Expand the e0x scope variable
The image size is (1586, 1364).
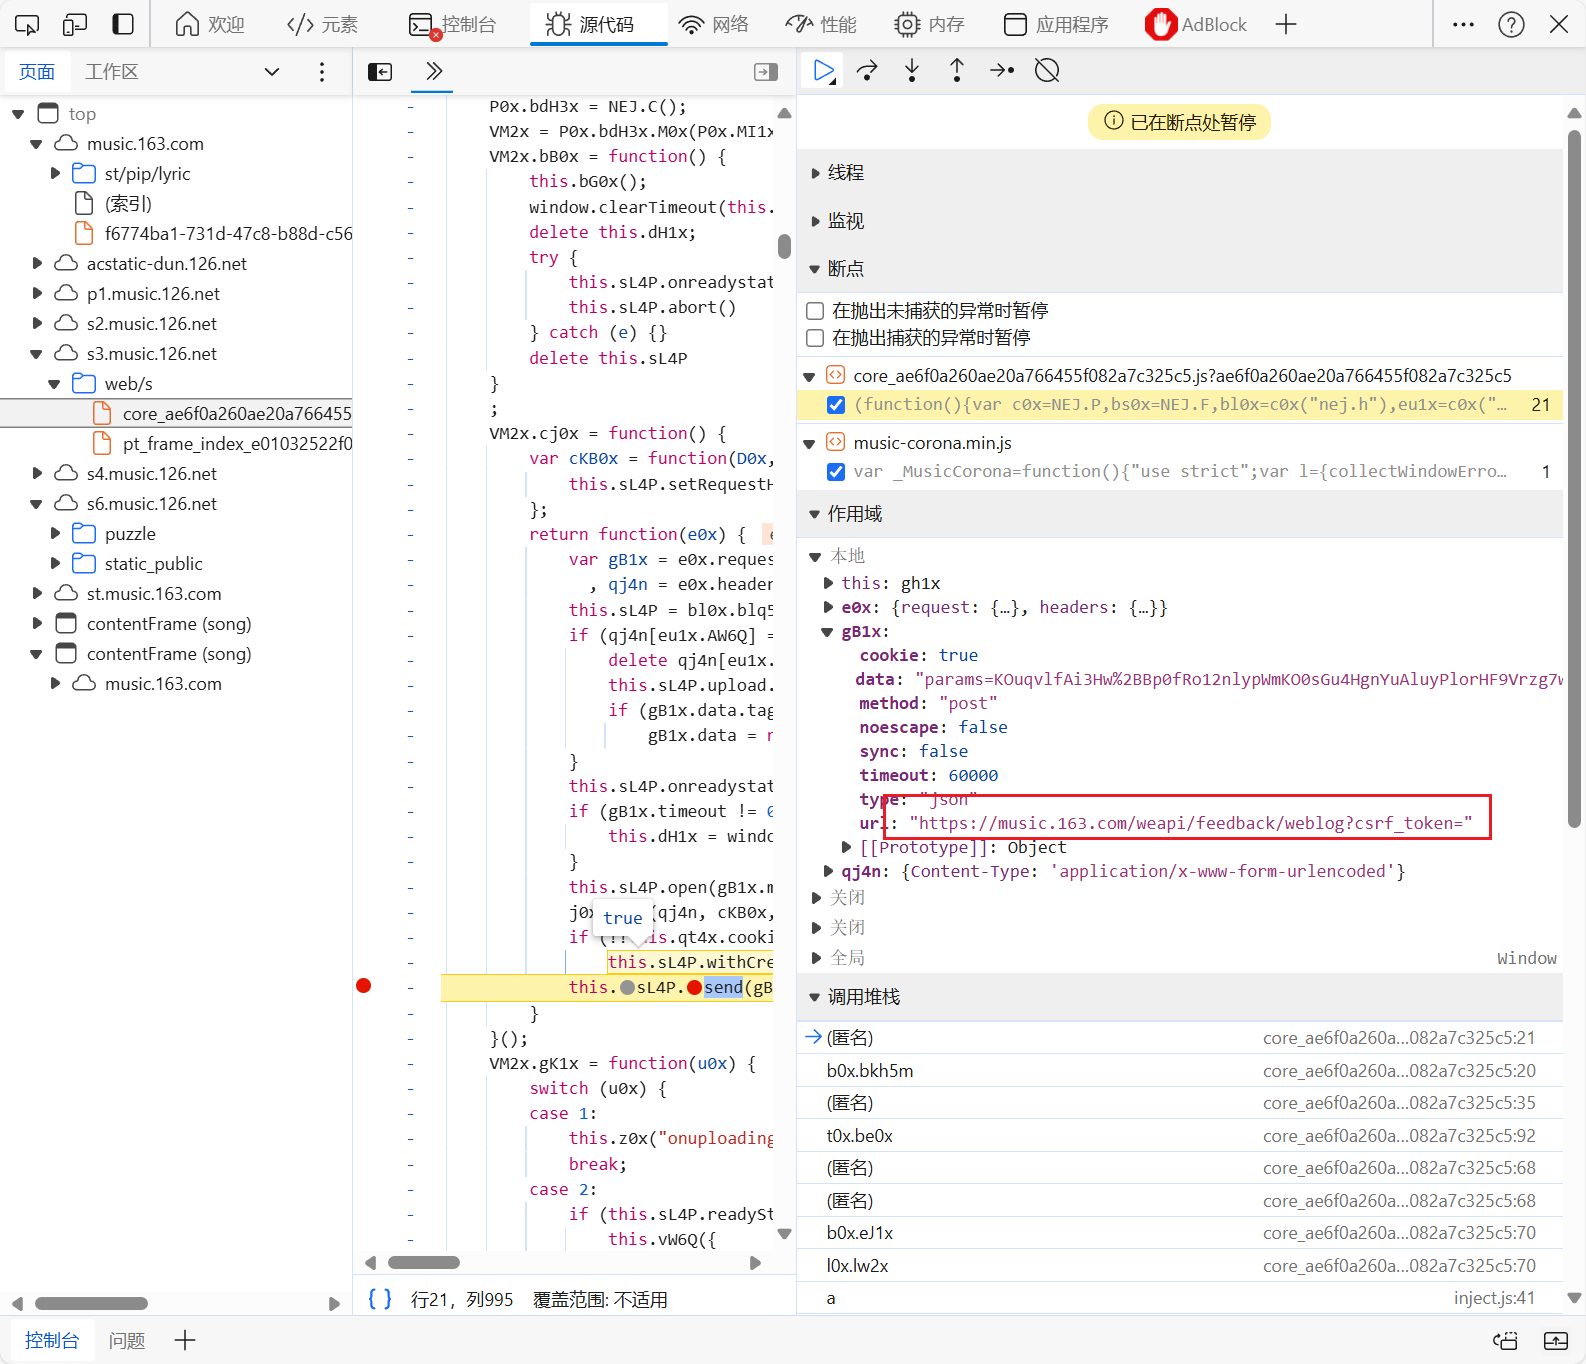coord(828,608)
